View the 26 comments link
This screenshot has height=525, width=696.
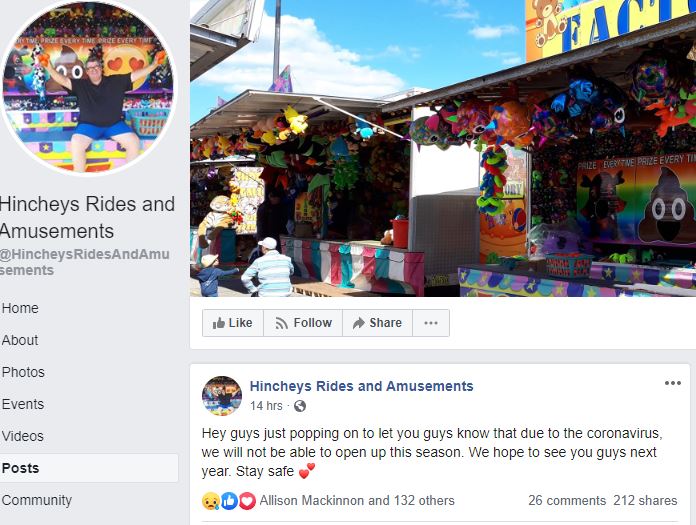567,501
